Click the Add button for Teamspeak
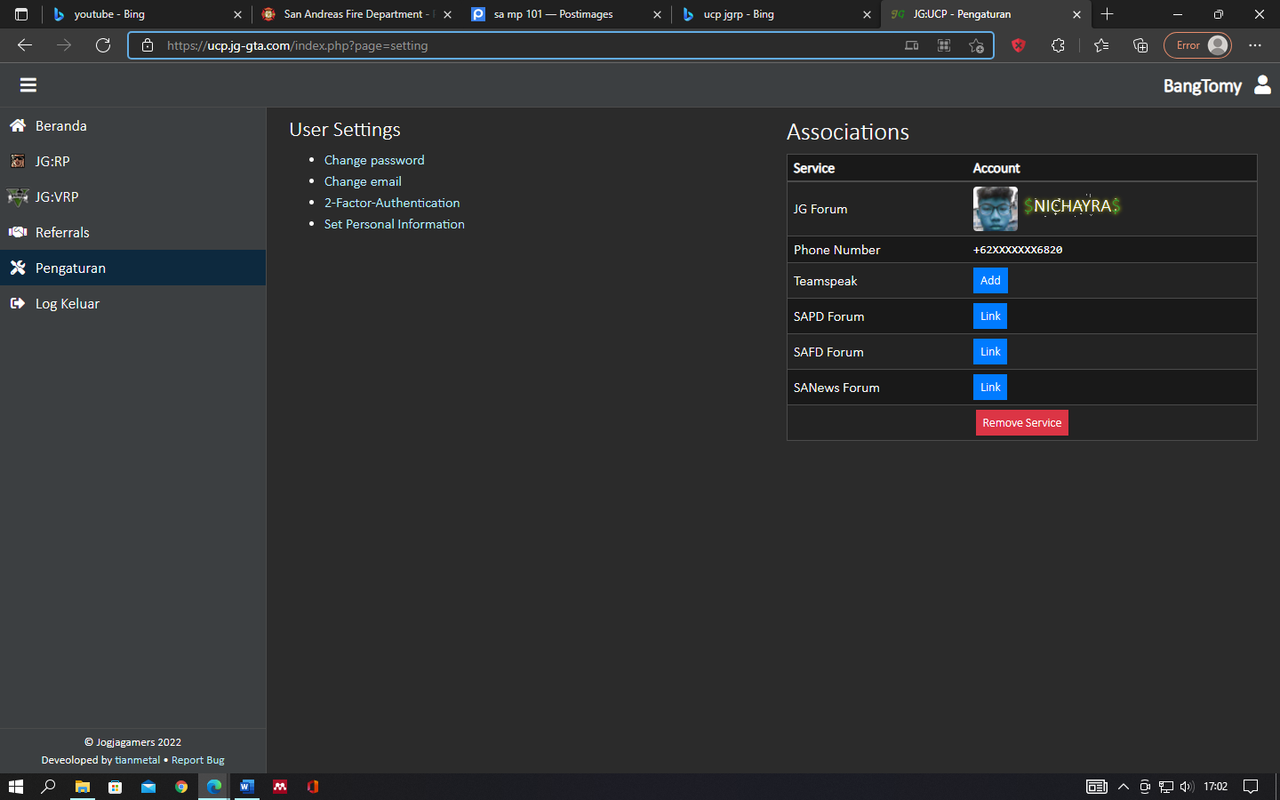Screen dimensions: 1280x800 coord(990,281)
